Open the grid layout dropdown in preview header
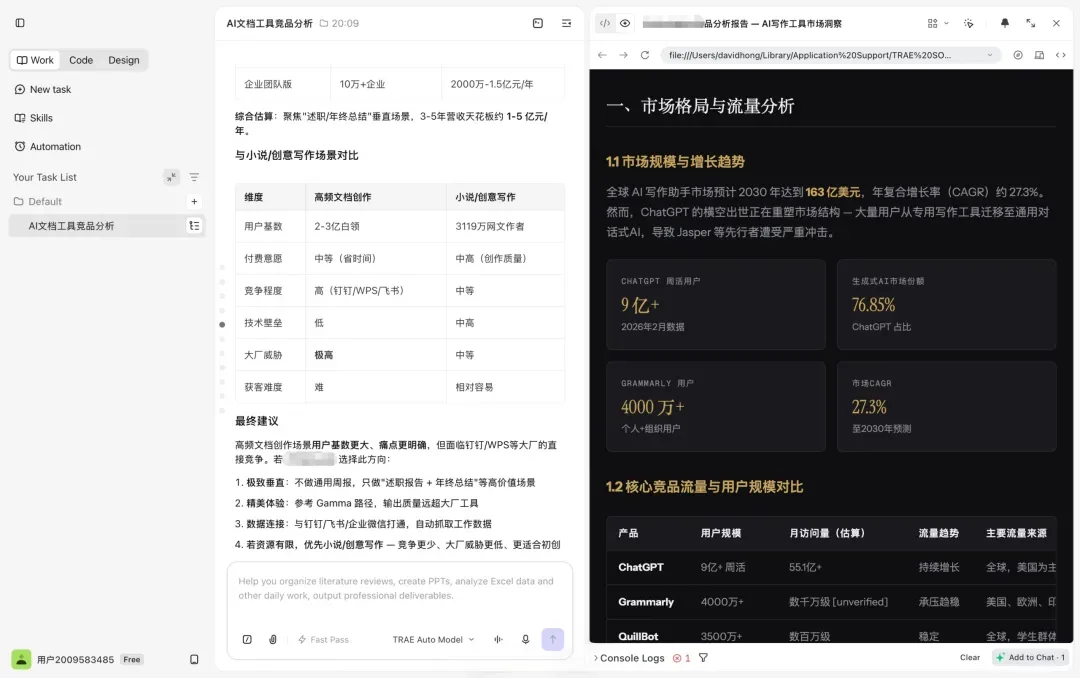The height and width of the screenshot is (678, 1080). (x=937, y=23)
